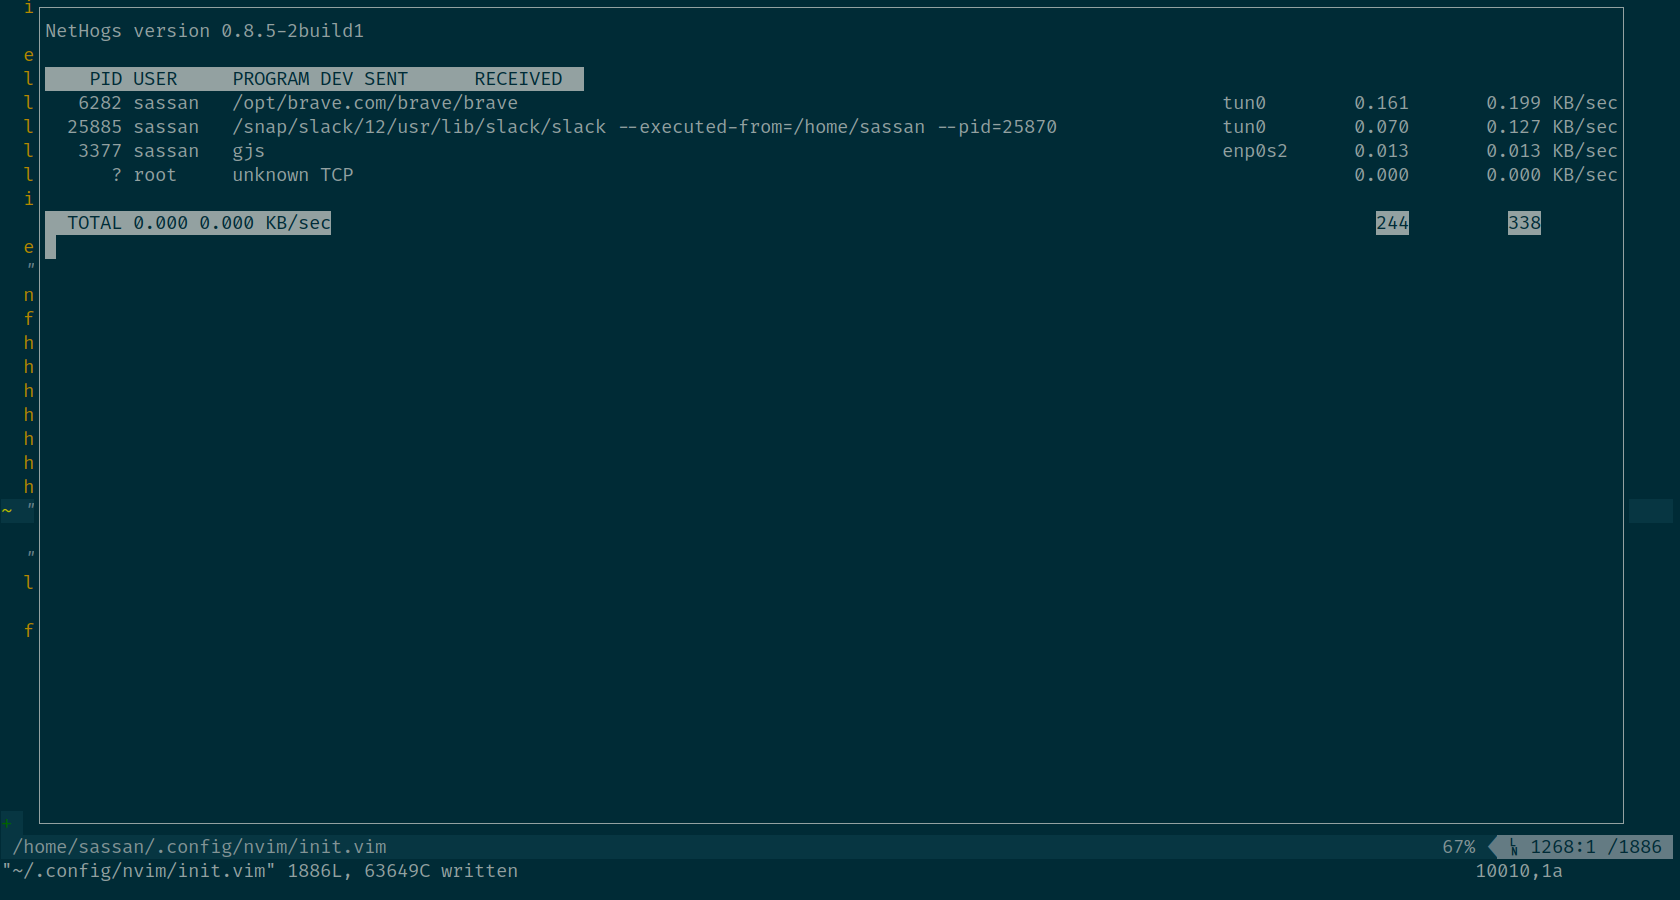1680x900 pixels.
Task: Click the enp0s2 device label
Action: (x=1254, y=150)
